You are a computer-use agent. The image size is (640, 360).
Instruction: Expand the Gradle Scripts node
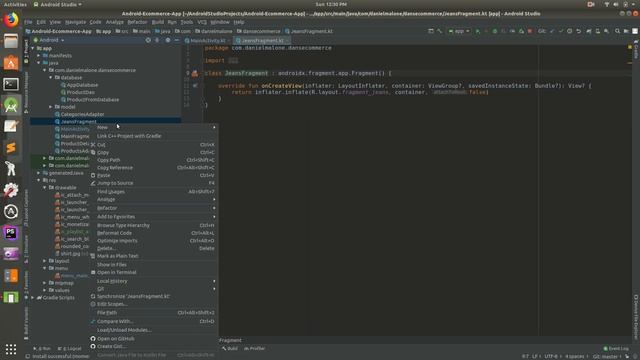(33, 298)
